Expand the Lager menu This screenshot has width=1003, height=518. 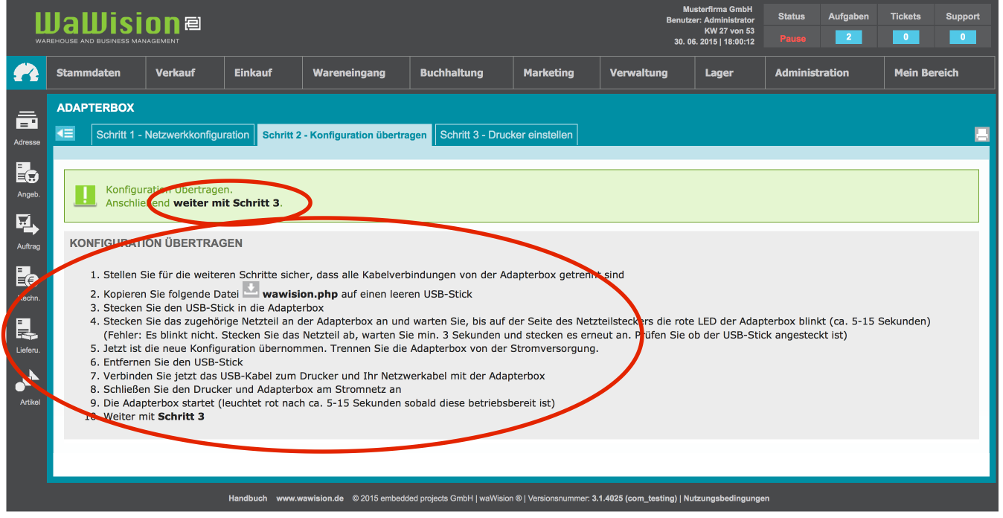pos(718,73)
